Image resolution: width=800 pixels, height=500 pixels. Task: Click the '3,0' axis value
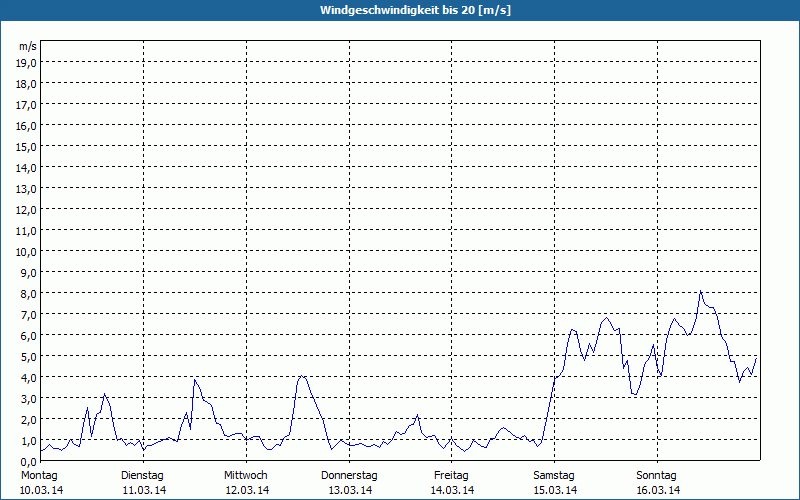(29, 399)
